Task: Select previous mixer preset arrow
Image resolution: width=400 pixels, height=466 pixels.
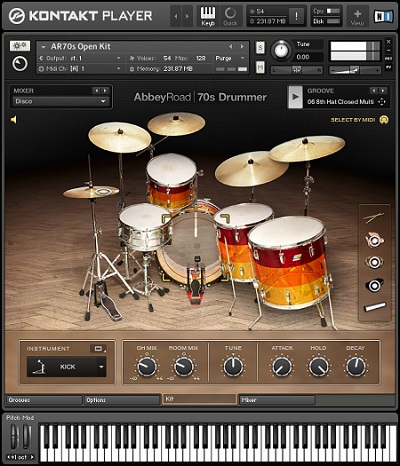Action: (x=96, y=91)
